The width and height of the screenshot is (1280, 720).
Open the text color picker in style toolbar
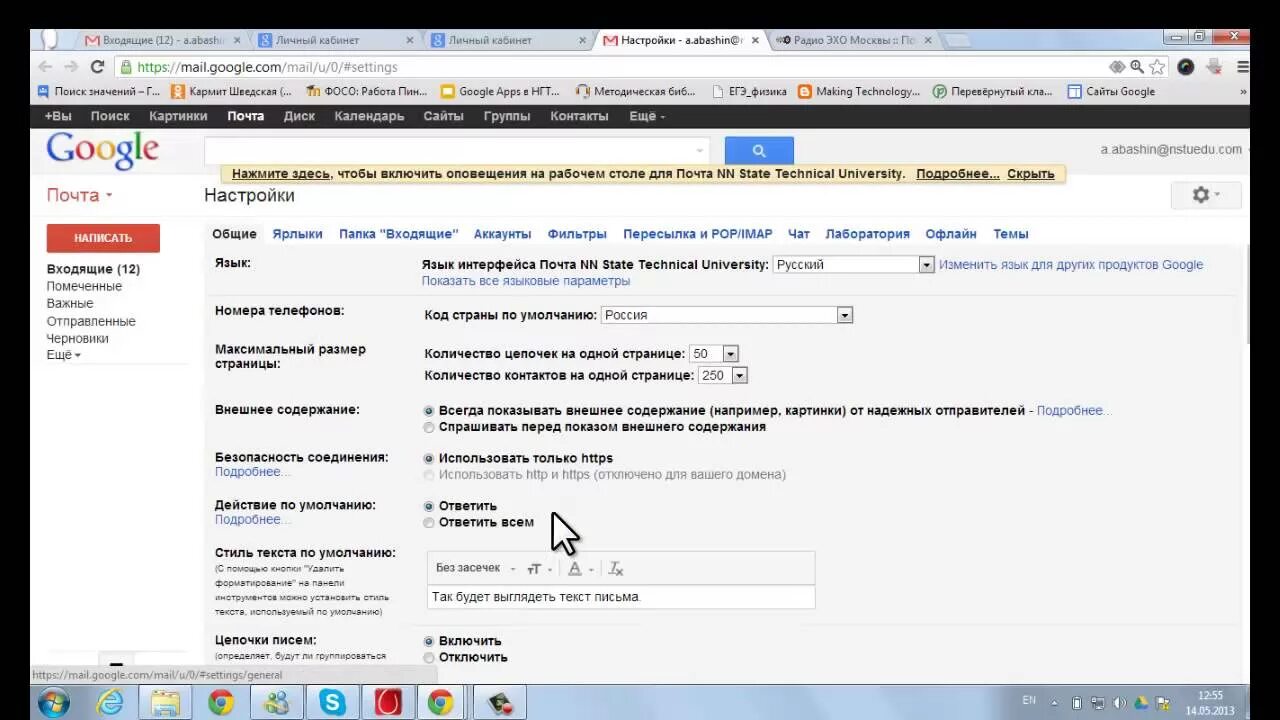(578, 568)
